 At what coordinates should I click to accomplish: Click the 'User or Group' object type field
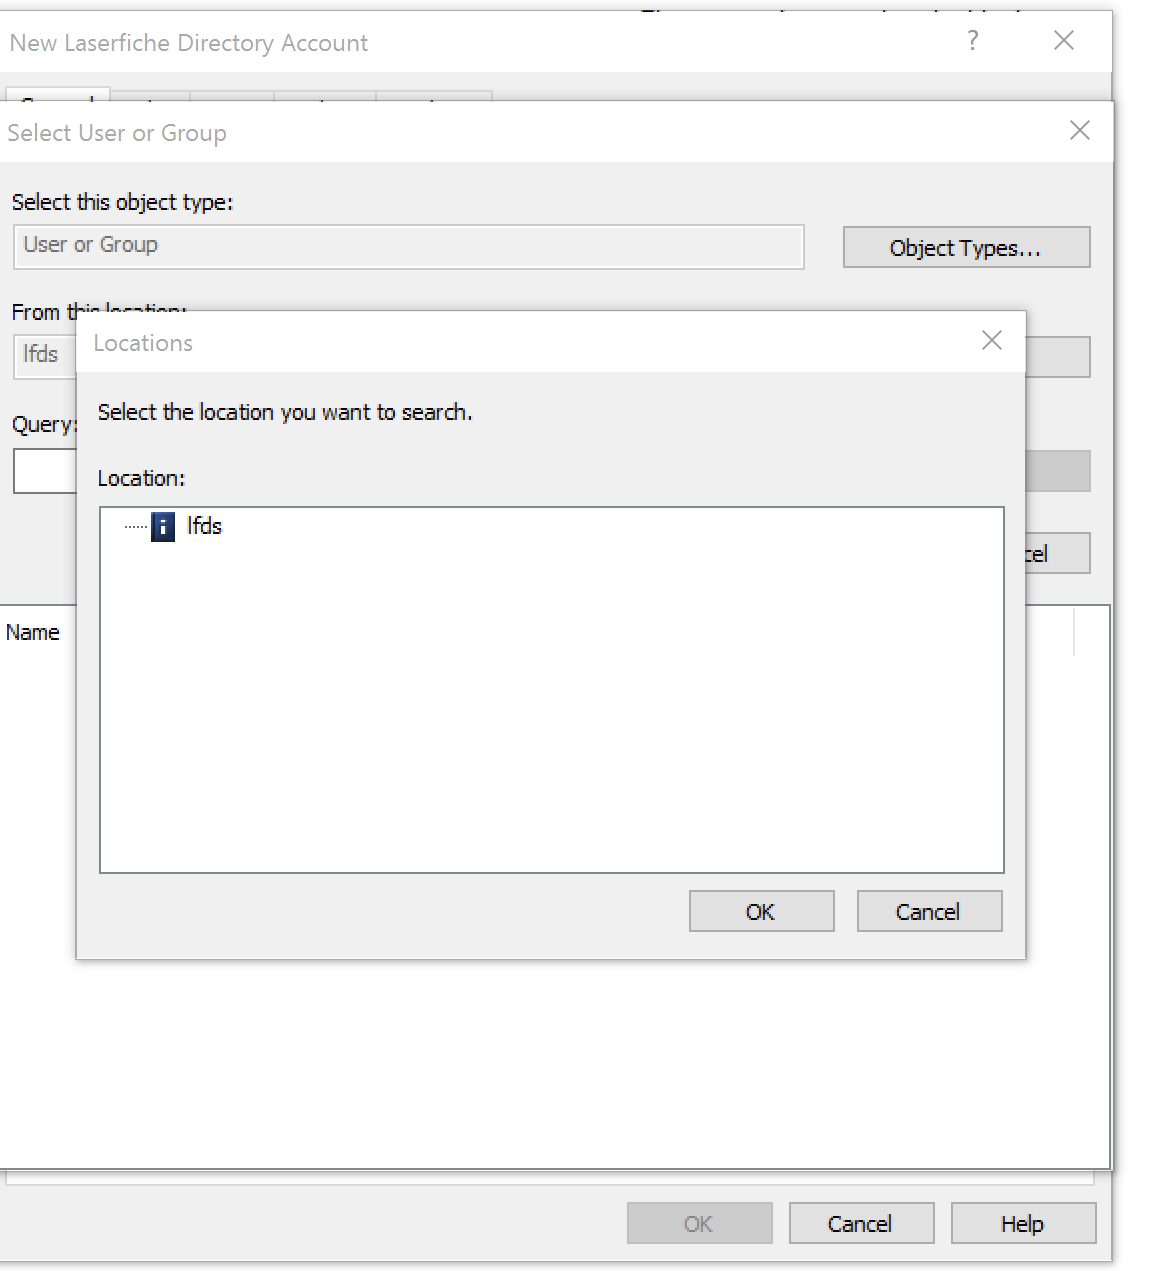tap(408, 246)
